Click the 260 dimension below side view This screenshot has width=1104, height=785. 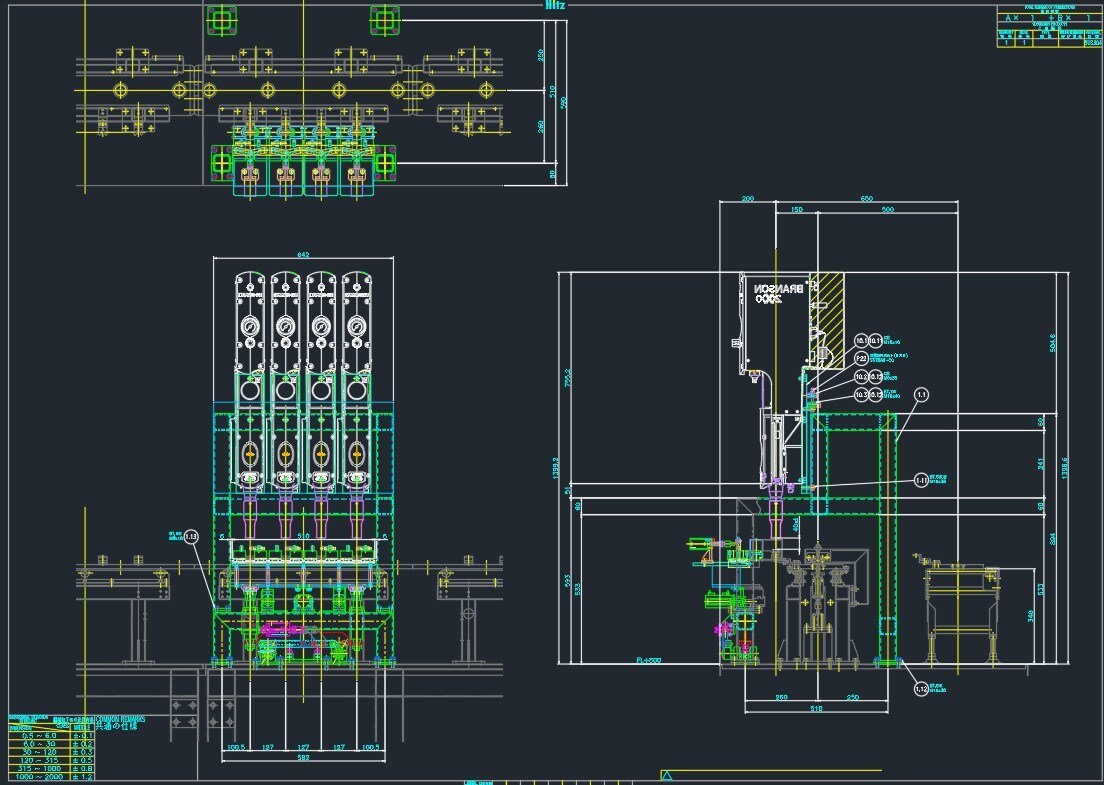click(781, 697)
